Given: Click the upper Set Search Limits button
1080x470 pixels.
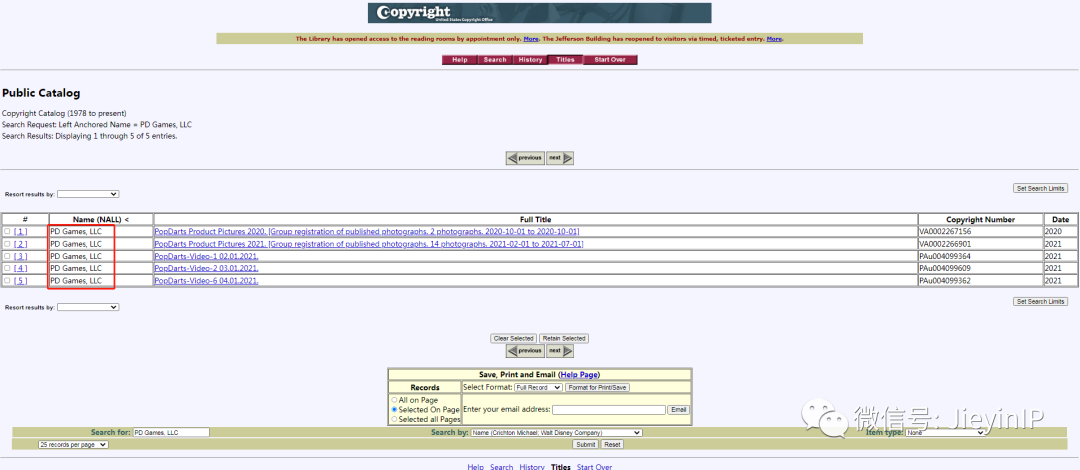Looking at the screenshot, I should (x=1041, y=188).
